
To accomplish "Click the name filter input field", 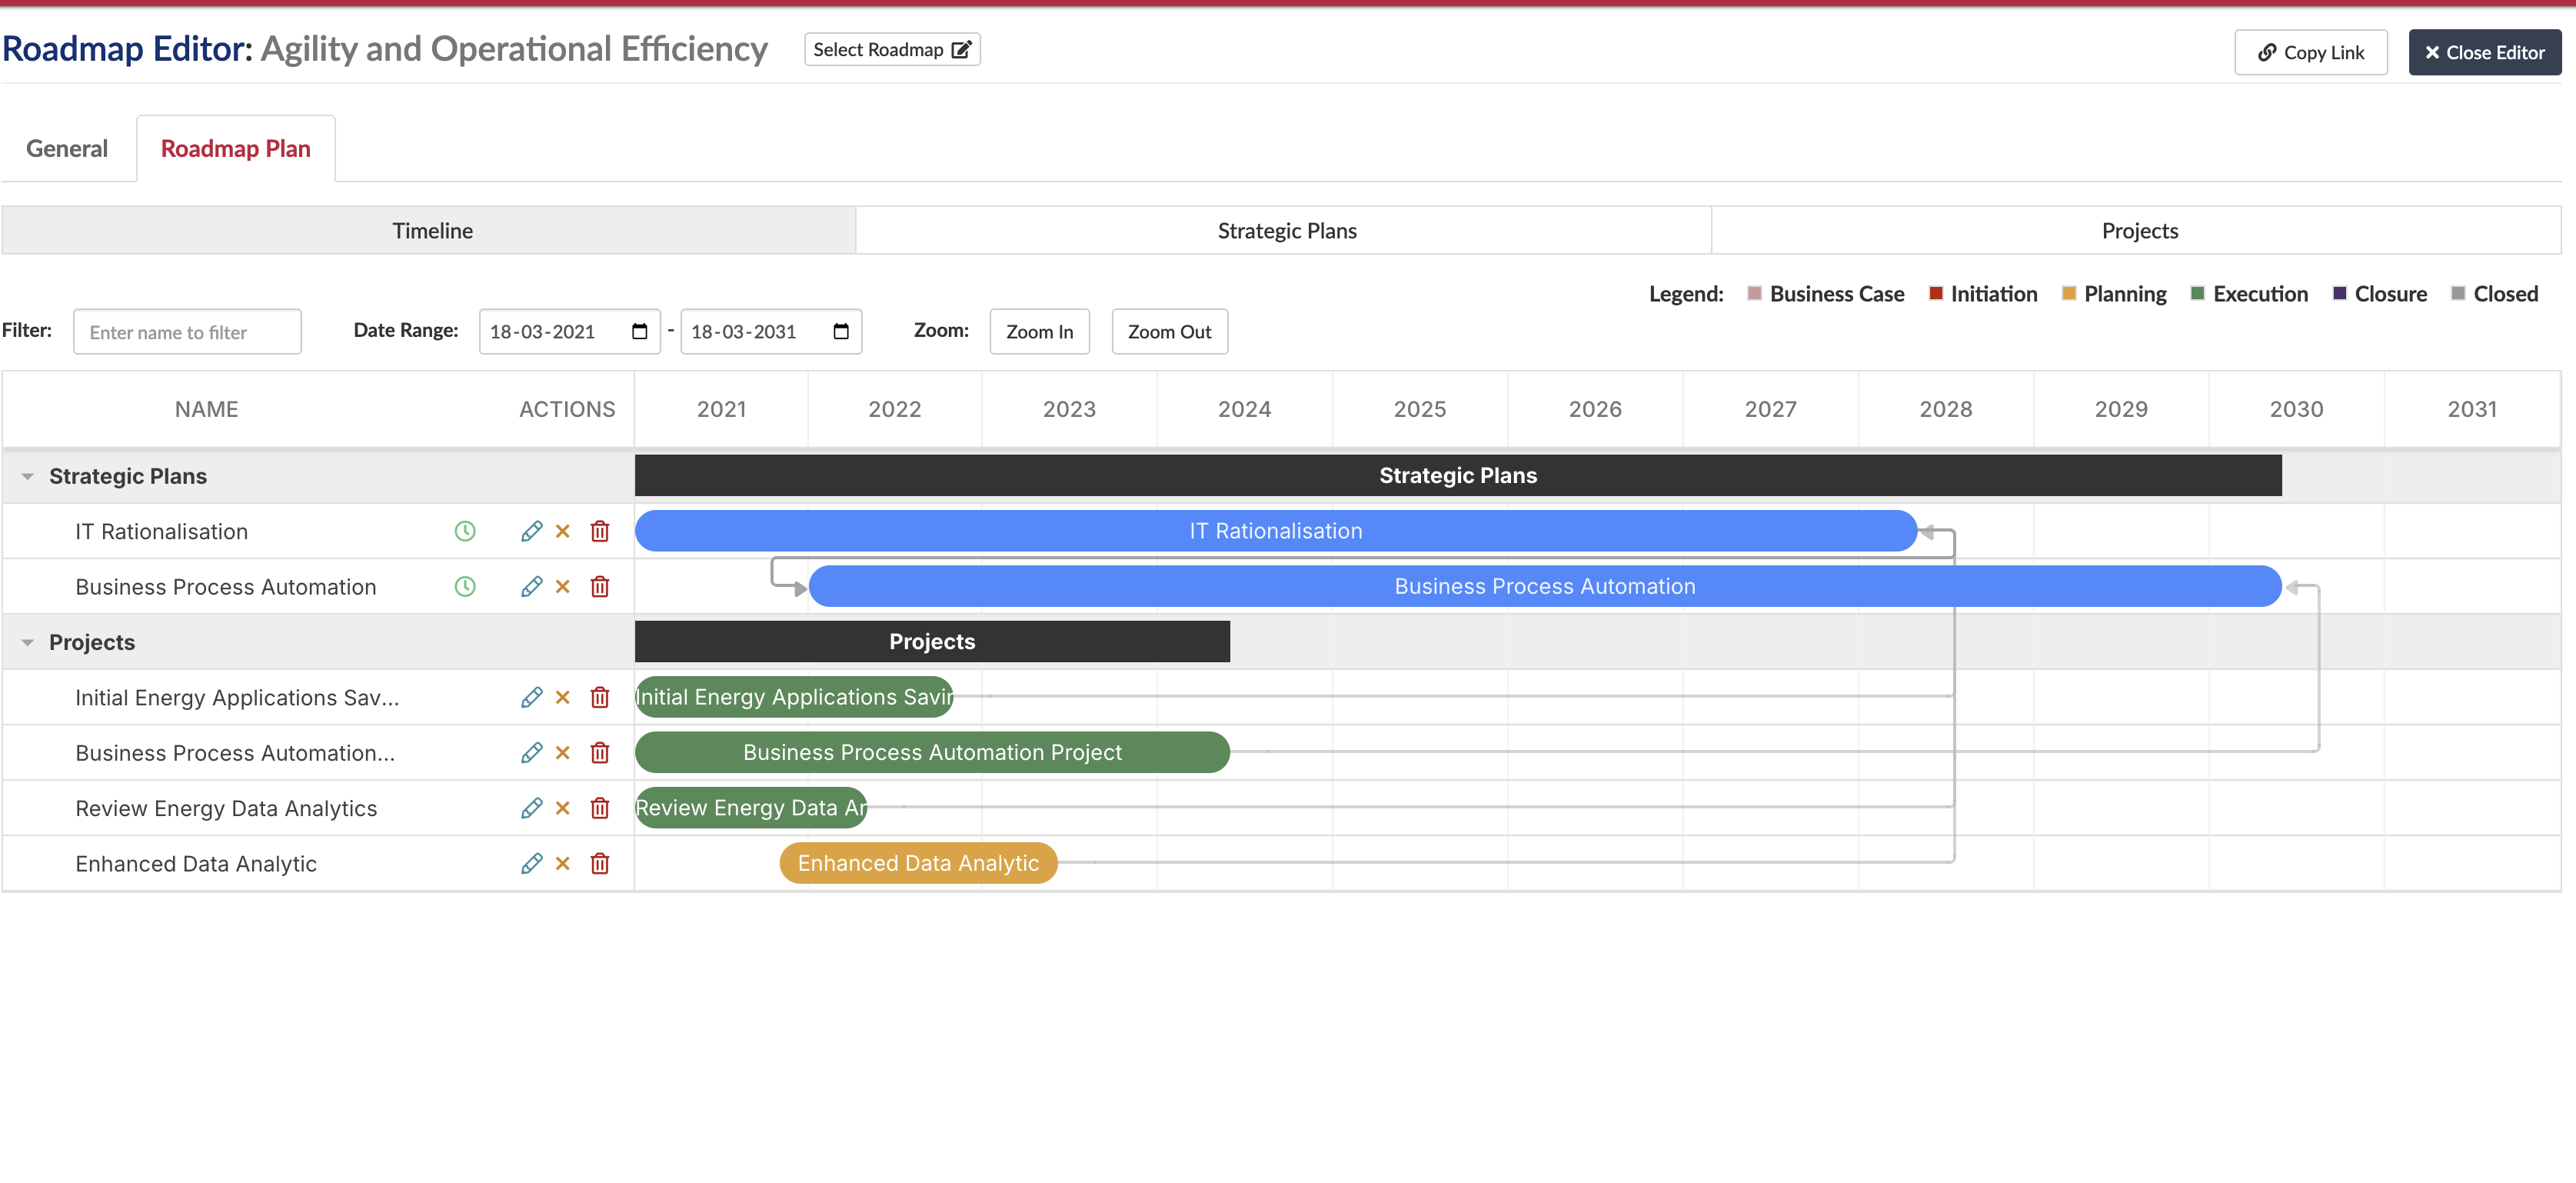I will point(187,331).
